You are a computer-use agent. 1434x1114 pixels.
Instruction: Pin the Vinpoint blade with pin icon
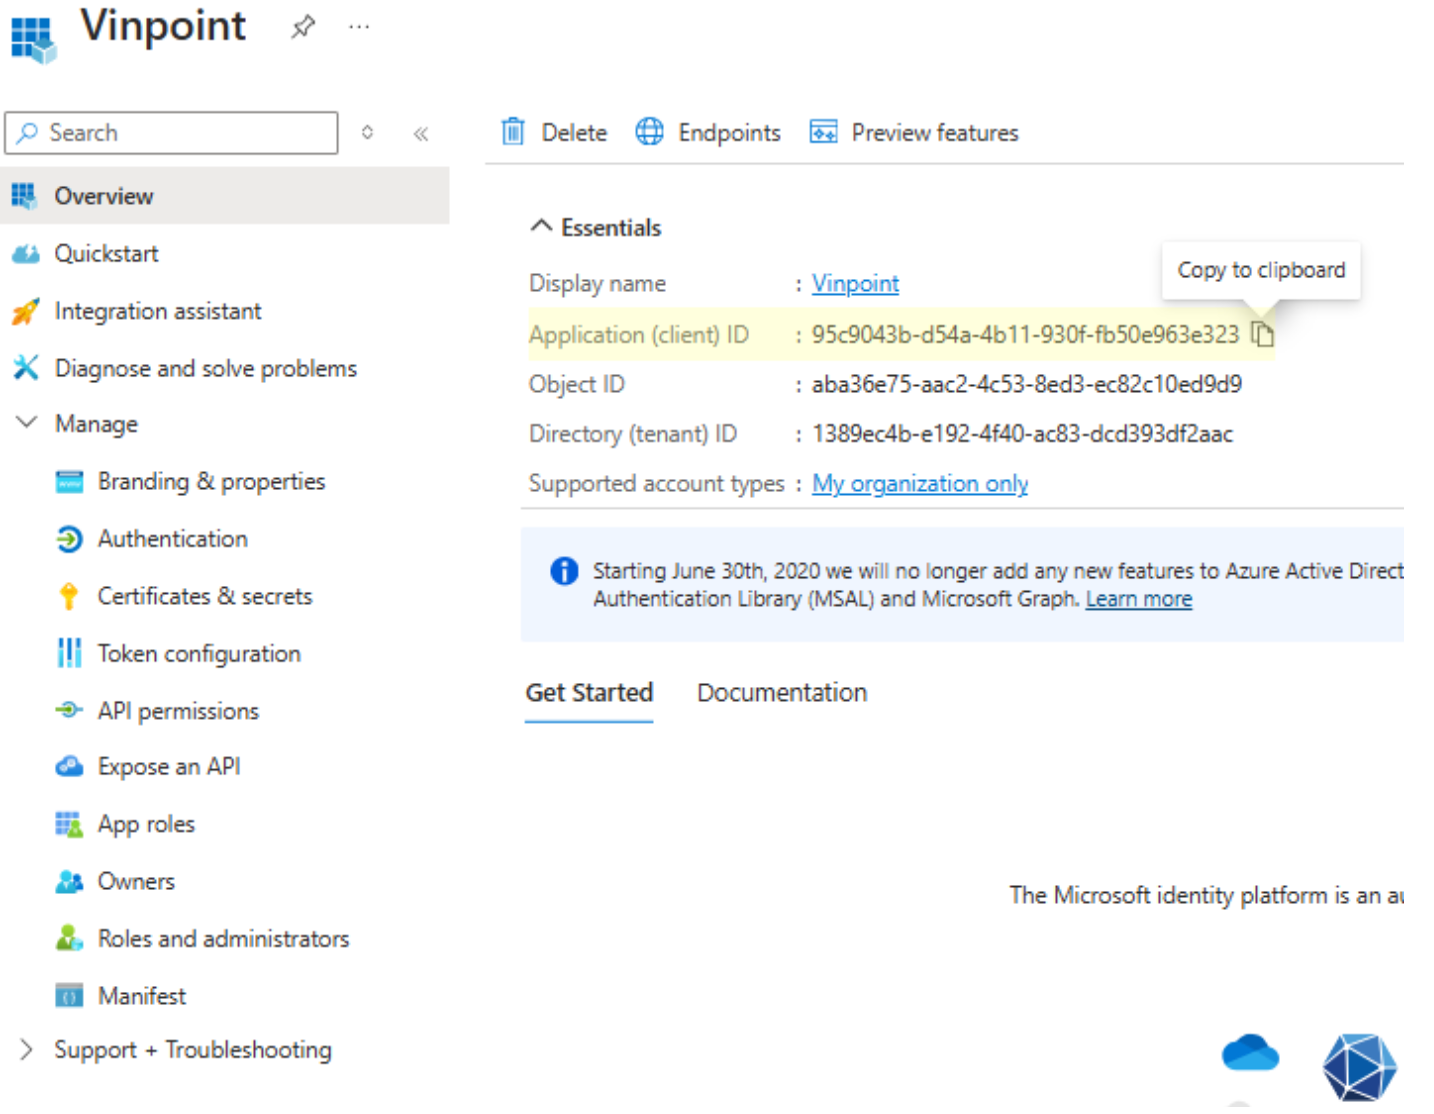(x=303, y=27)
